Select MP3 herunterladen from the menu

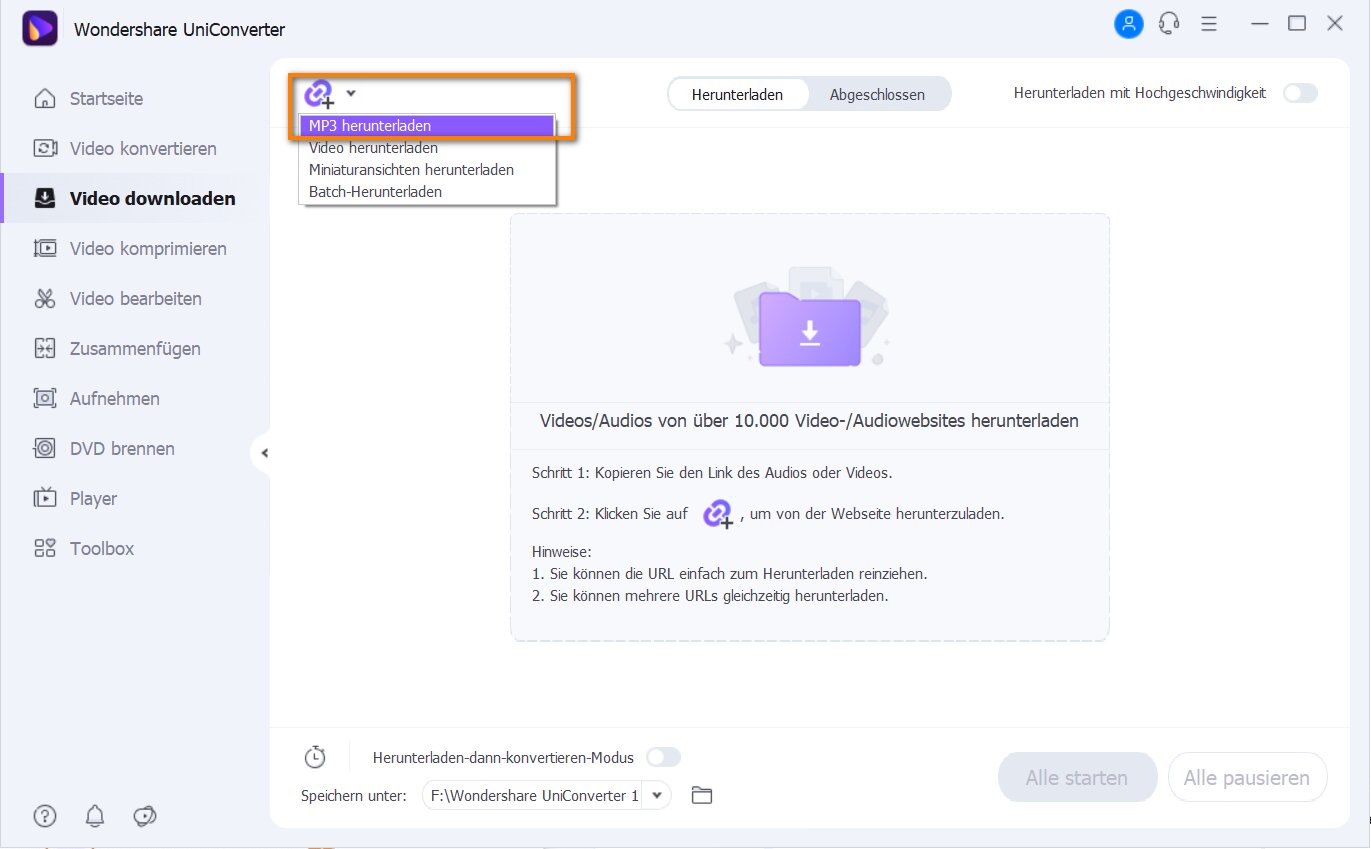(427, 126)
